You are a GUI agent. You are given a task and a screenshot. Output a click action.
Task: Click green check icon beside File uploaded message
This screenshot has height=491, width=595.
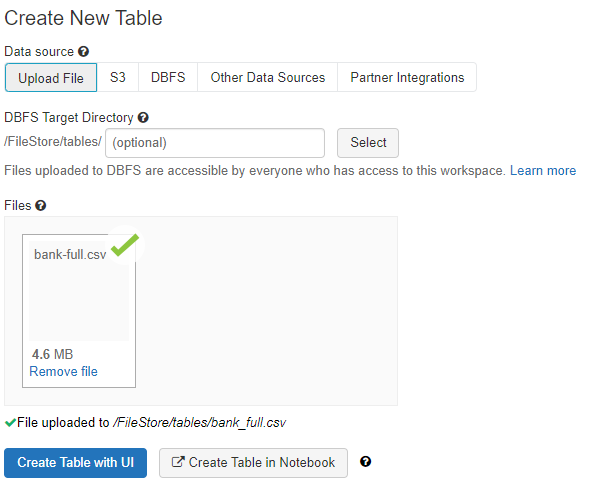click(10, 422)
